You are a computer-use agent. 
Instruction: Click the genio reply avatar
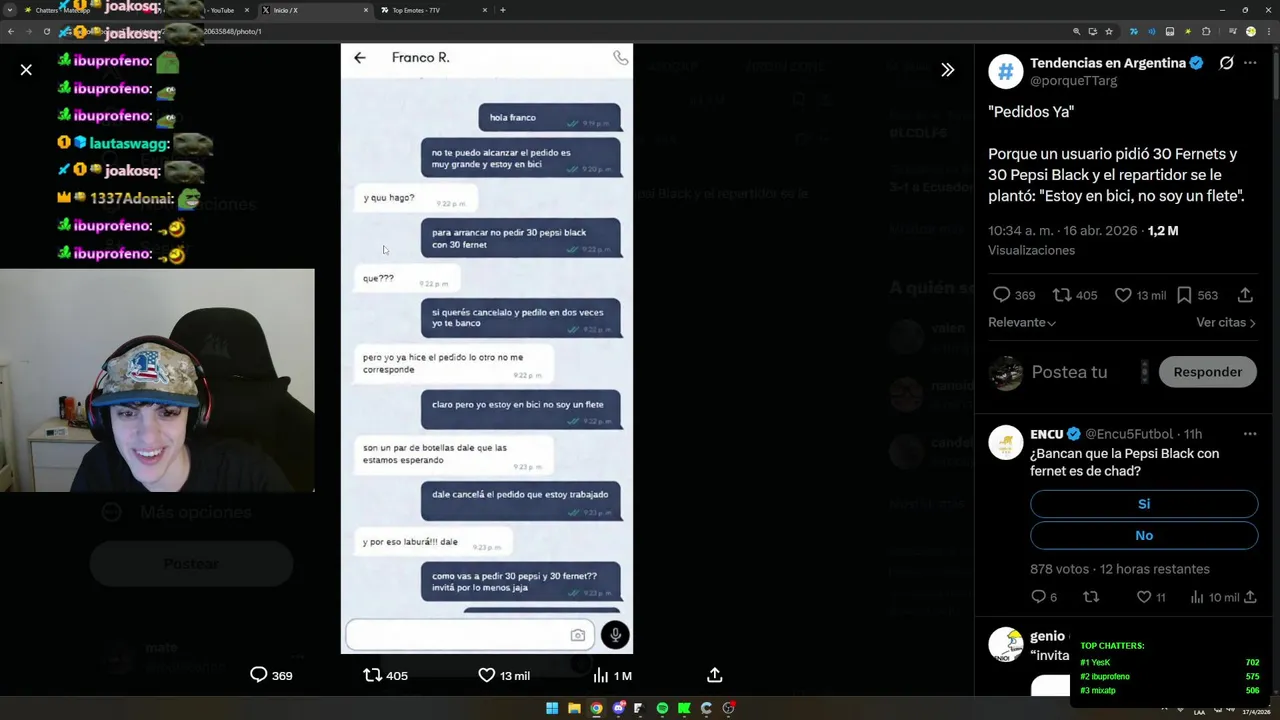click(x=1006, y=644)
